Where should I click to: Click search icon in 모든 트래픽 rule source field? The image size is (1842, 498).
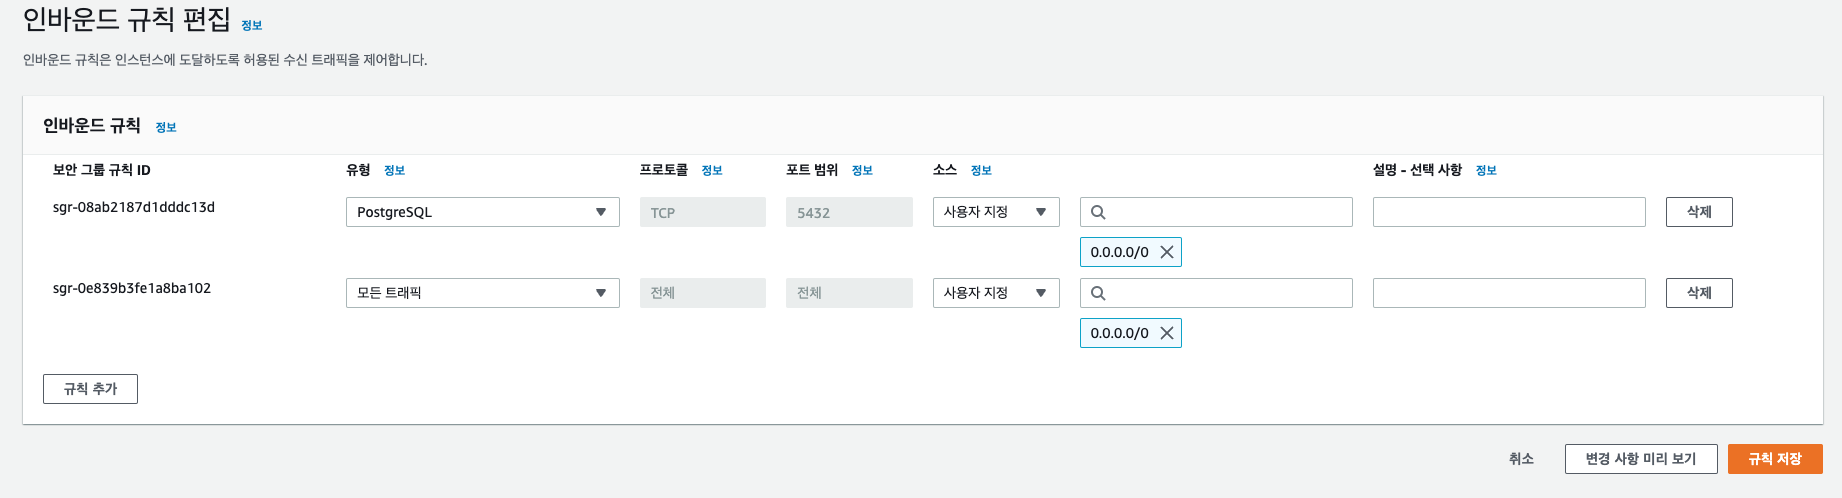(x=1098, y=293)
